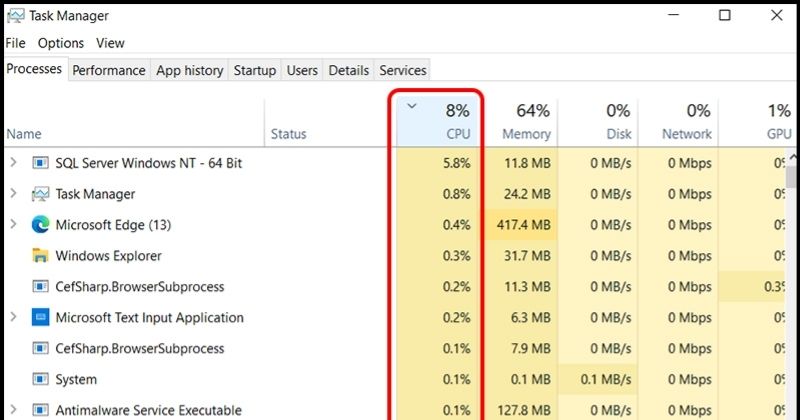Sort by the Disk column header
Image resolution: width=800 pixels, height=420 pixels.
598,122
